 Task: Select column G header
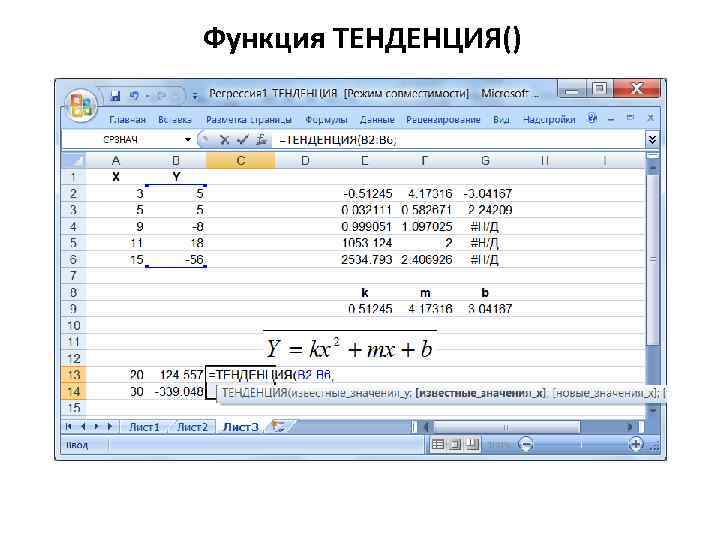click(485, 161)
